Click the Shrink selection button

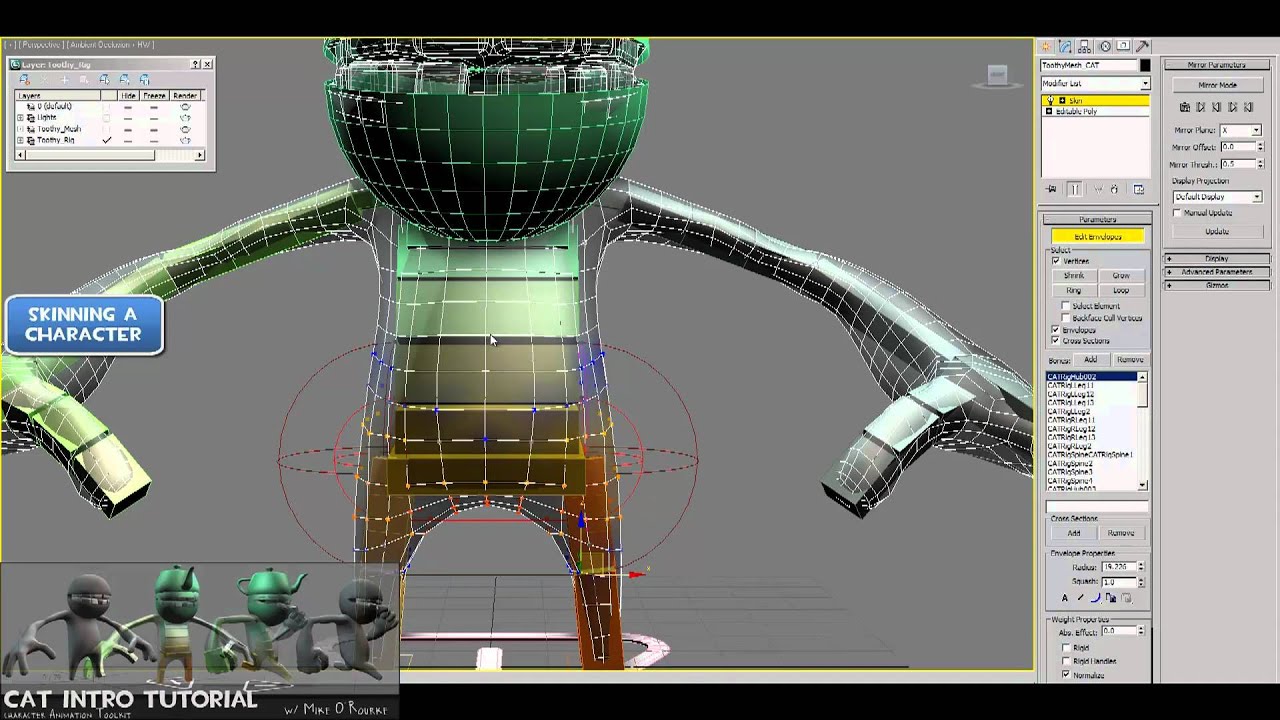[x=1074, y=276]
